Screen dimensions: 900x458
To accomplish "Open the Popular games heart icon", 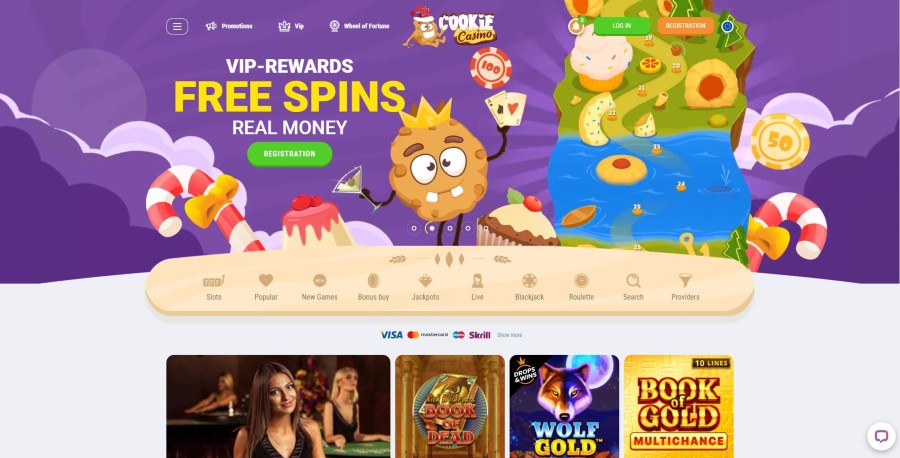I will (266, 281).
